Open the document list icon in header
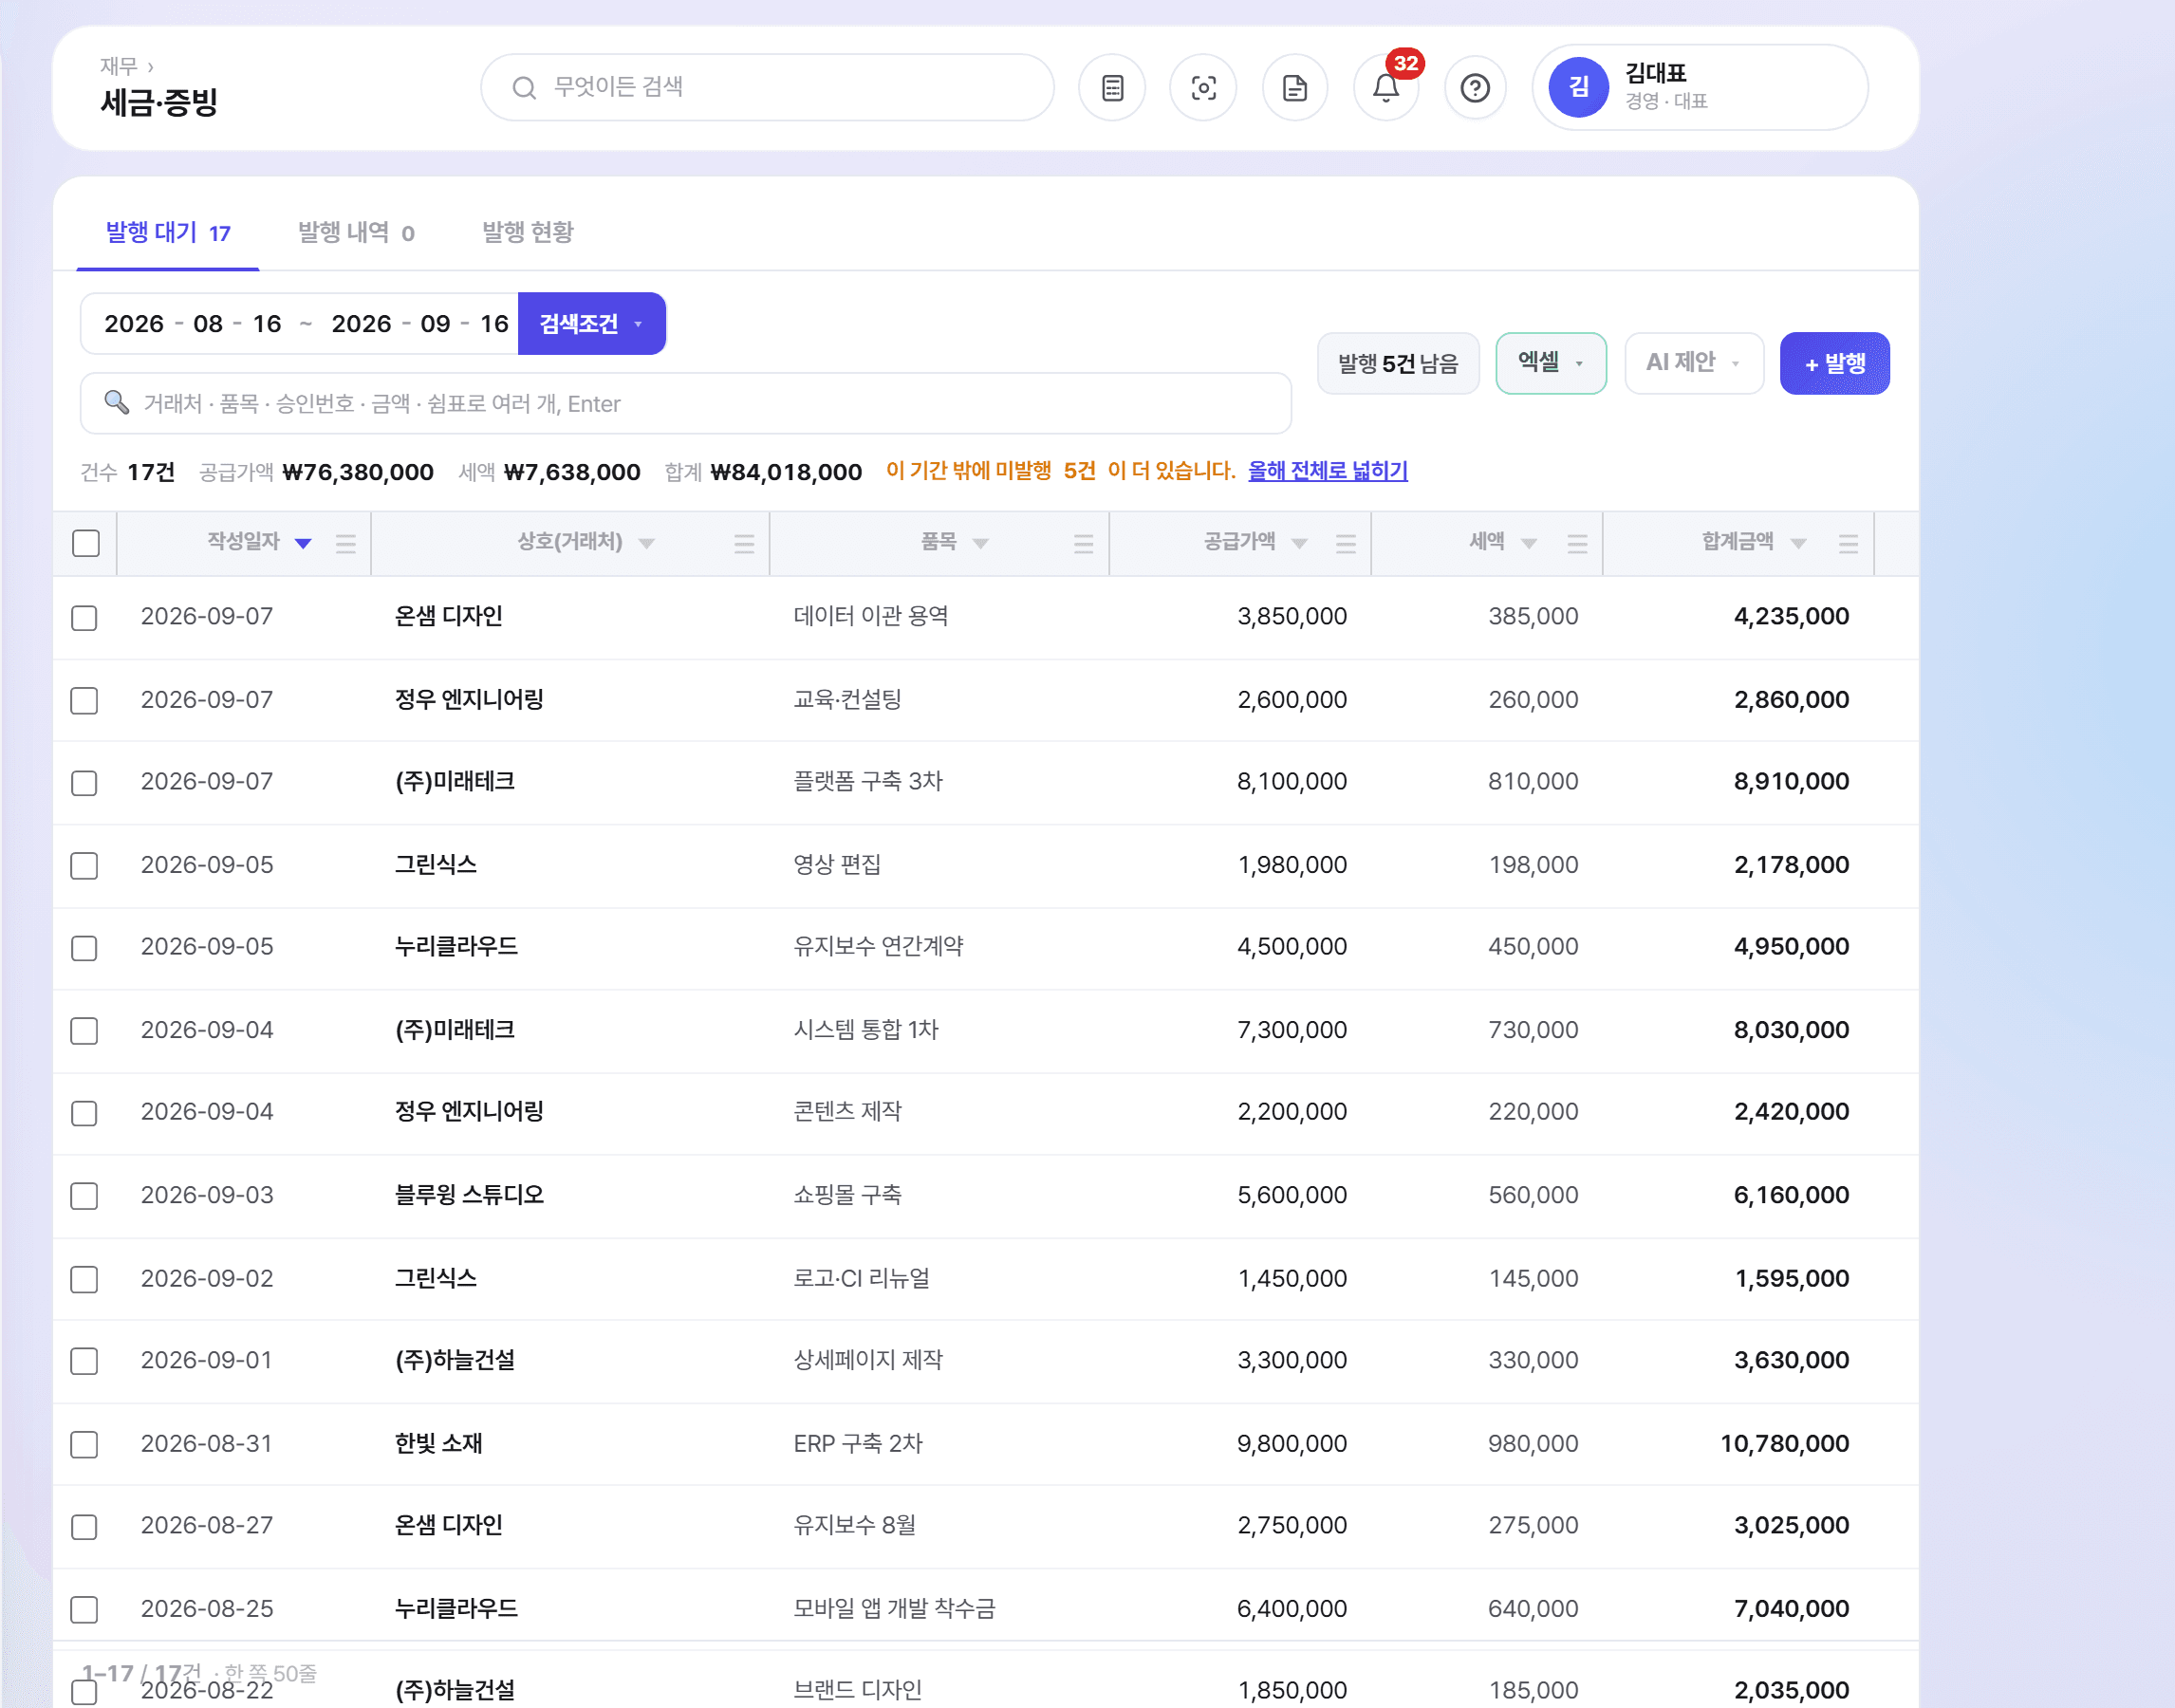2175x1708 pixels. pos(1112,88)
